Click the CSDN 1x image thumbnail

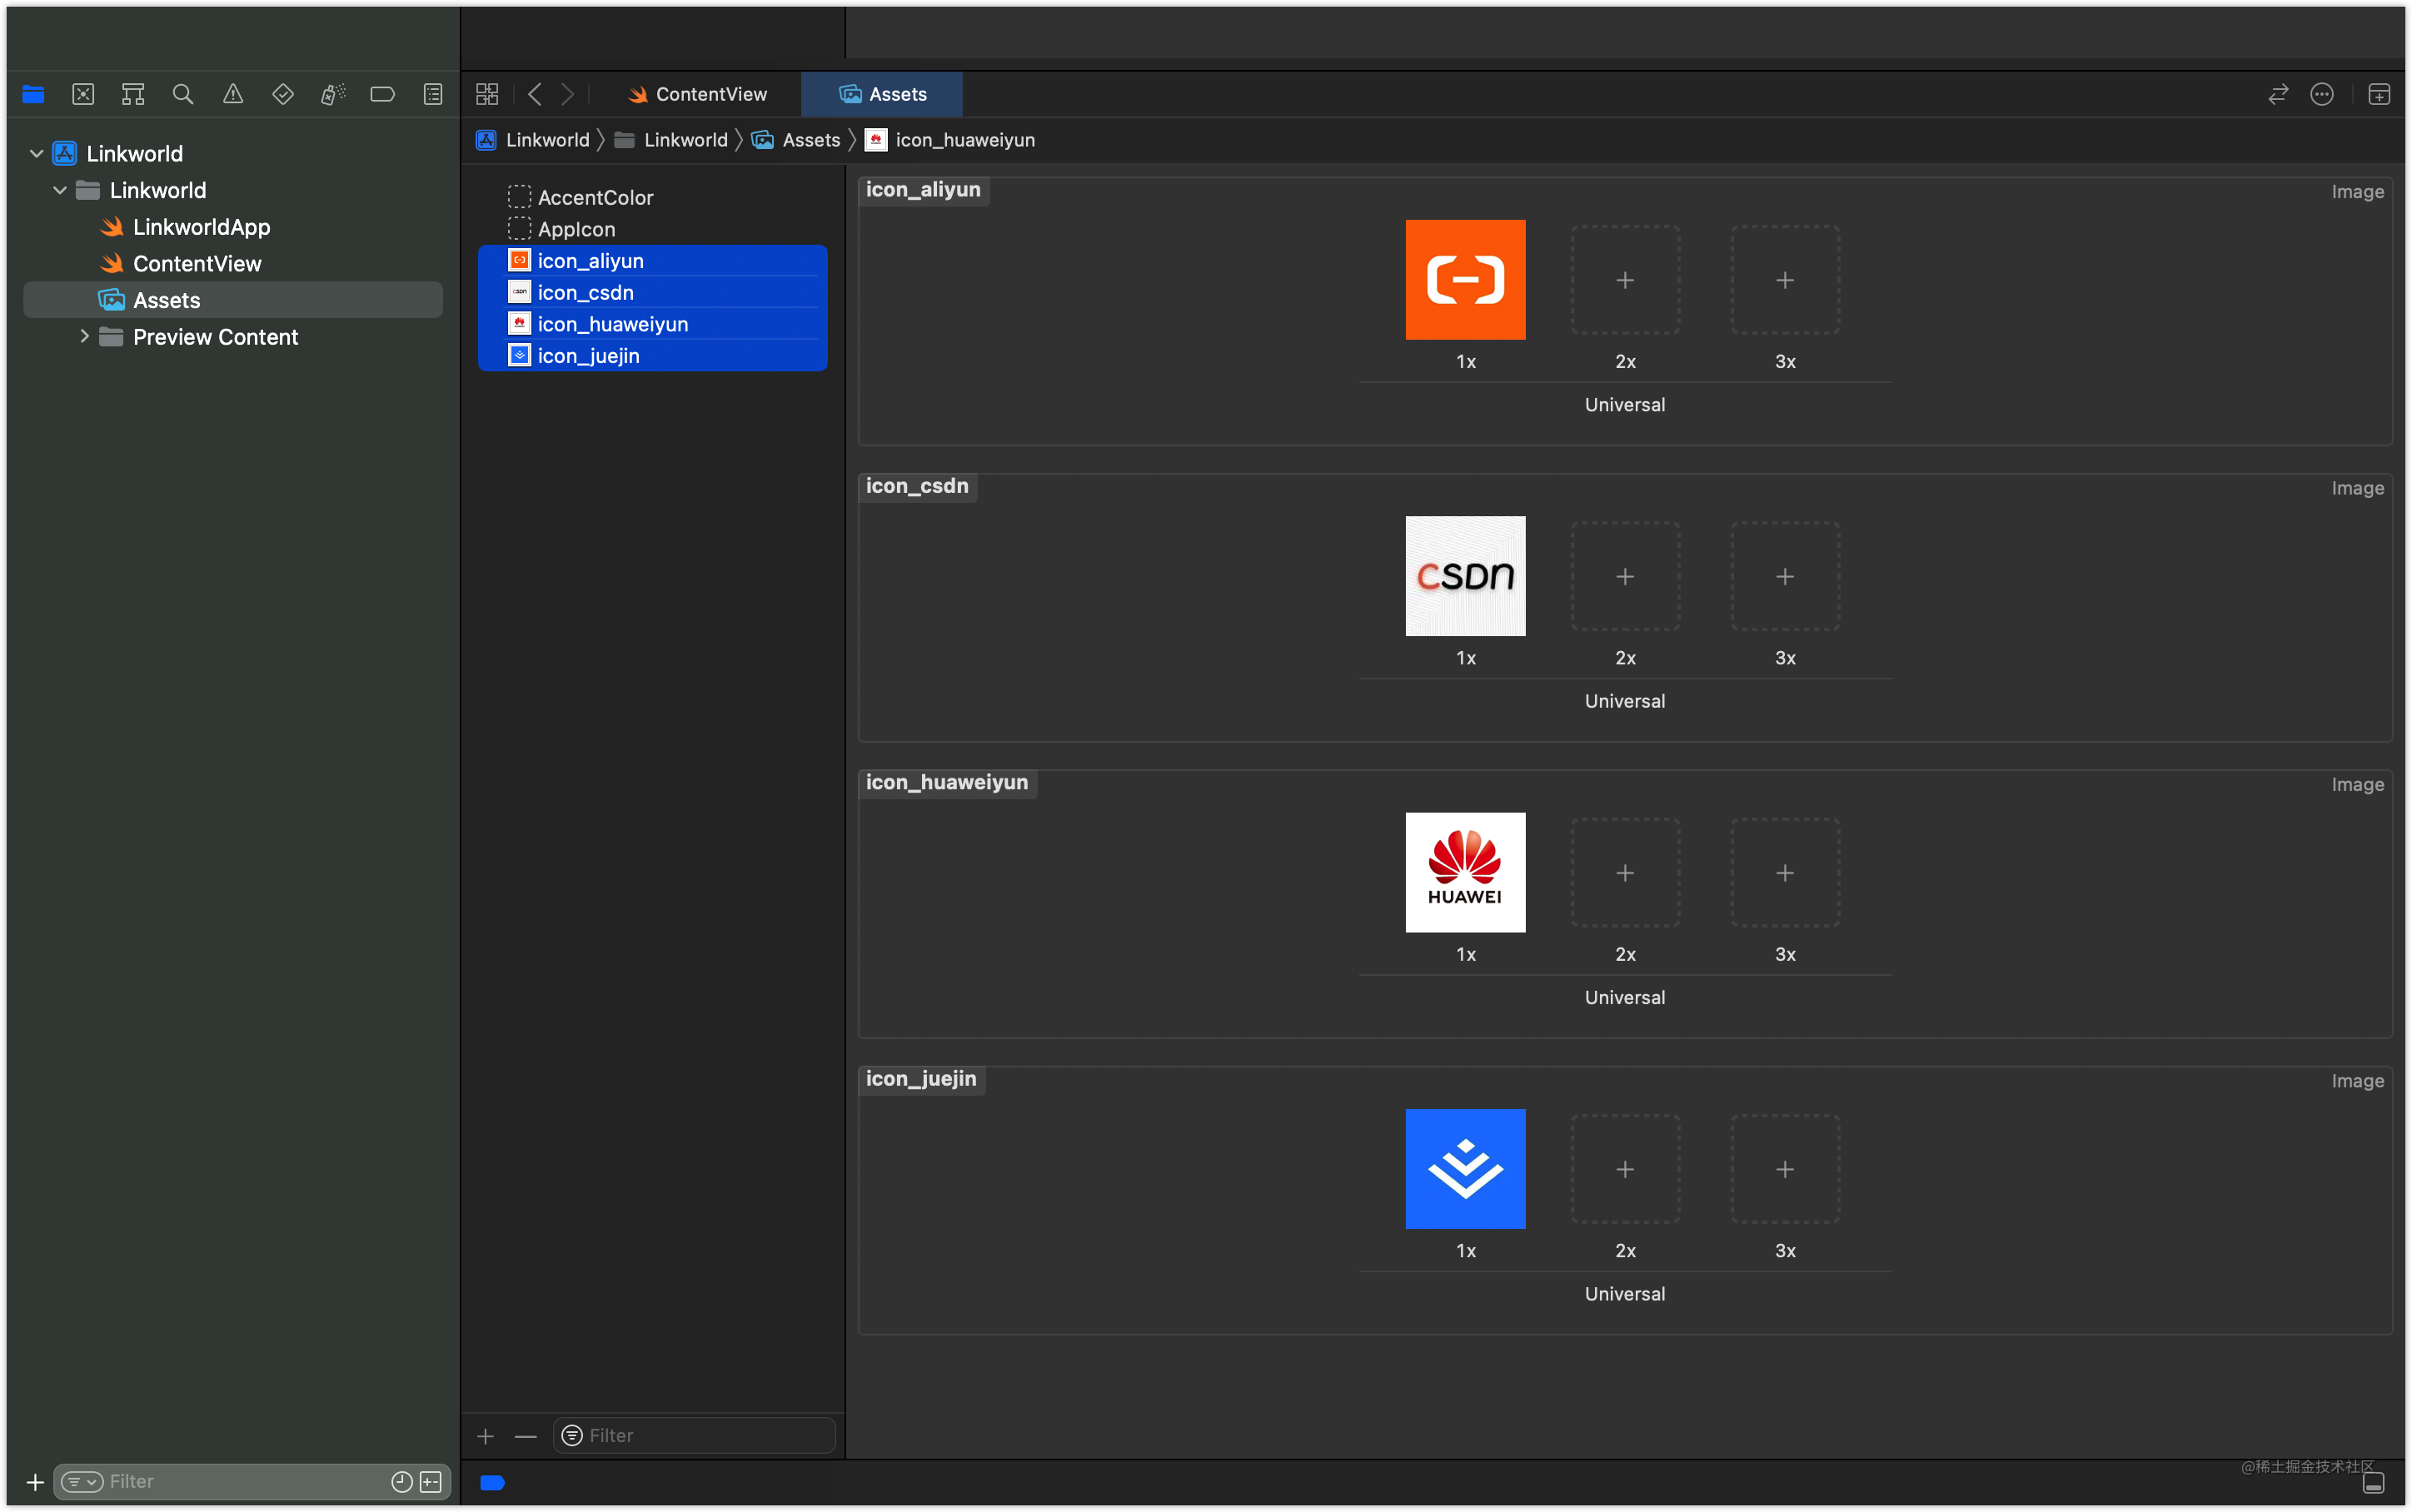point(1465,576)
